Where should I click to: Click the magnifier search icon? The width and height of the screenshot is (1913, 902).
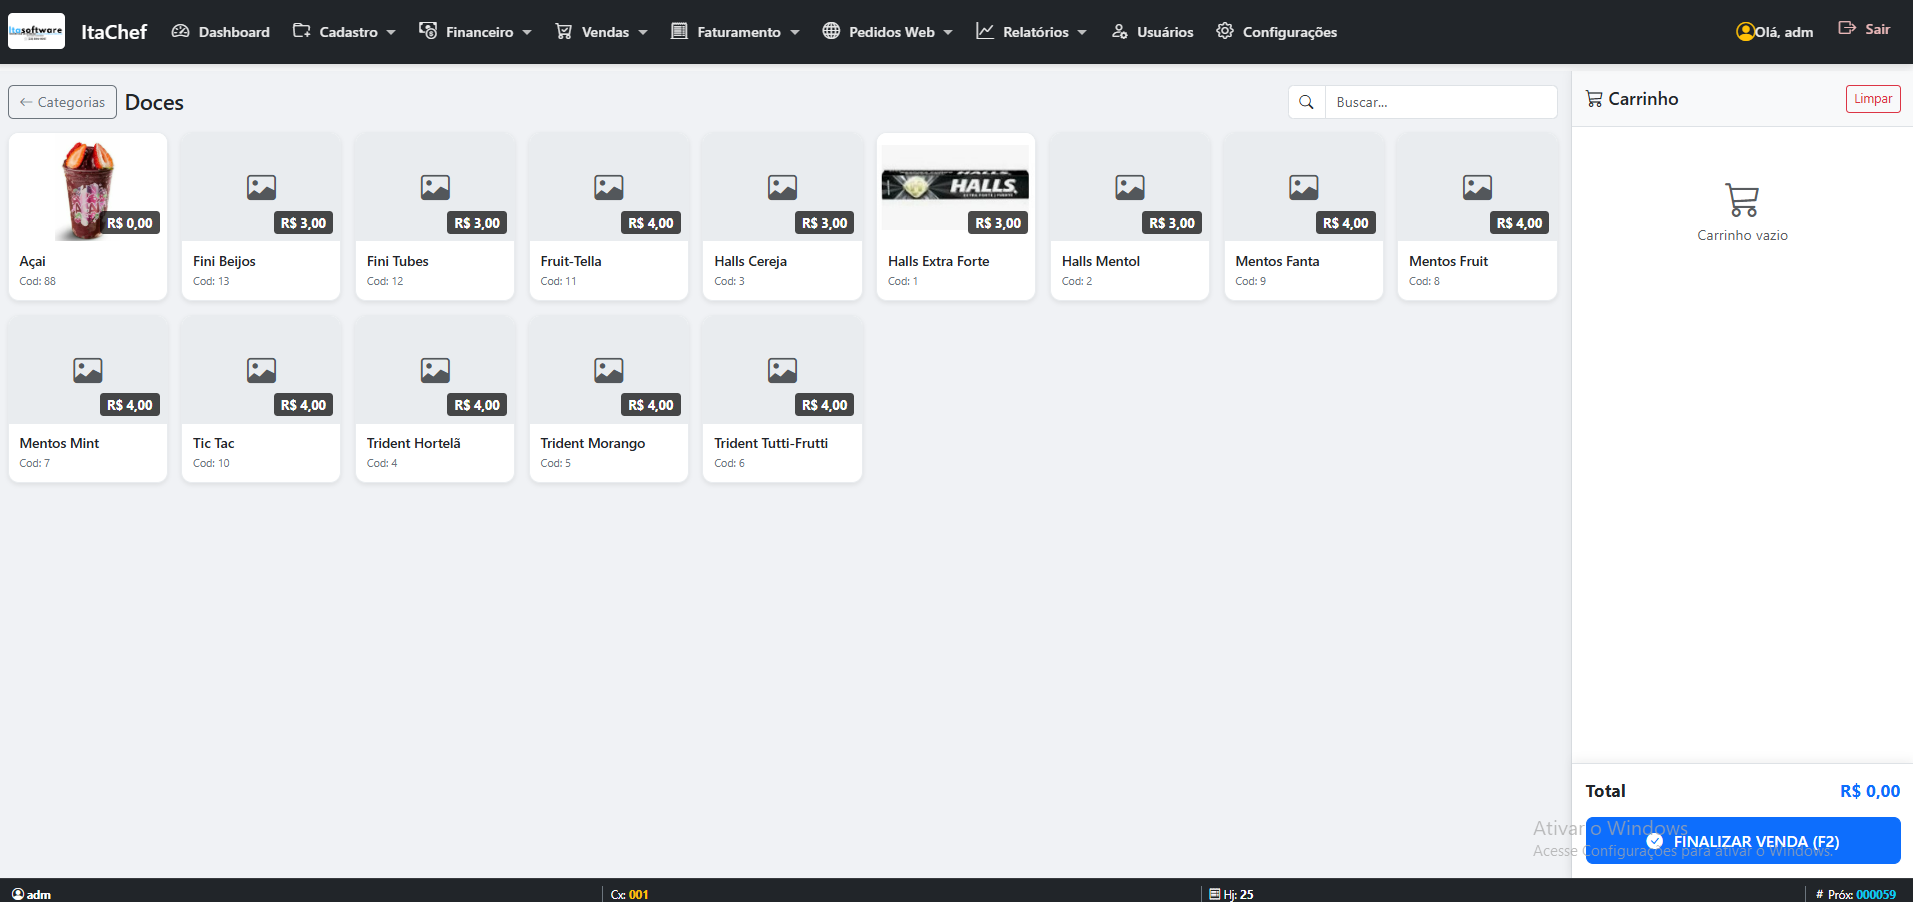point(1306,102)
